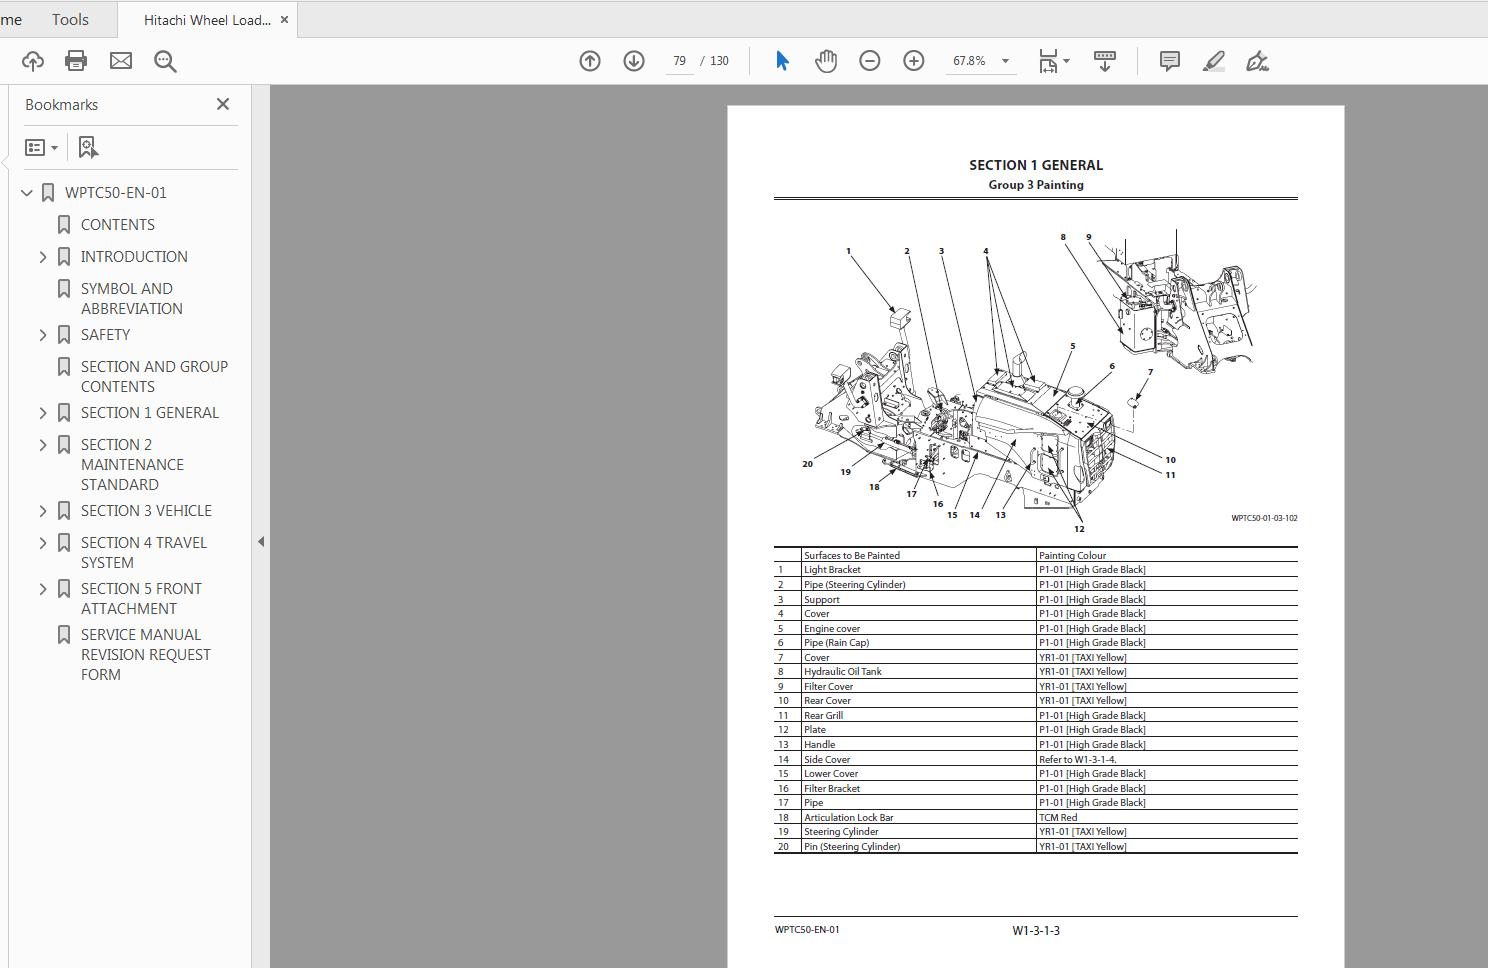
Task: Click the page number input field
Action: pos(679,60)
